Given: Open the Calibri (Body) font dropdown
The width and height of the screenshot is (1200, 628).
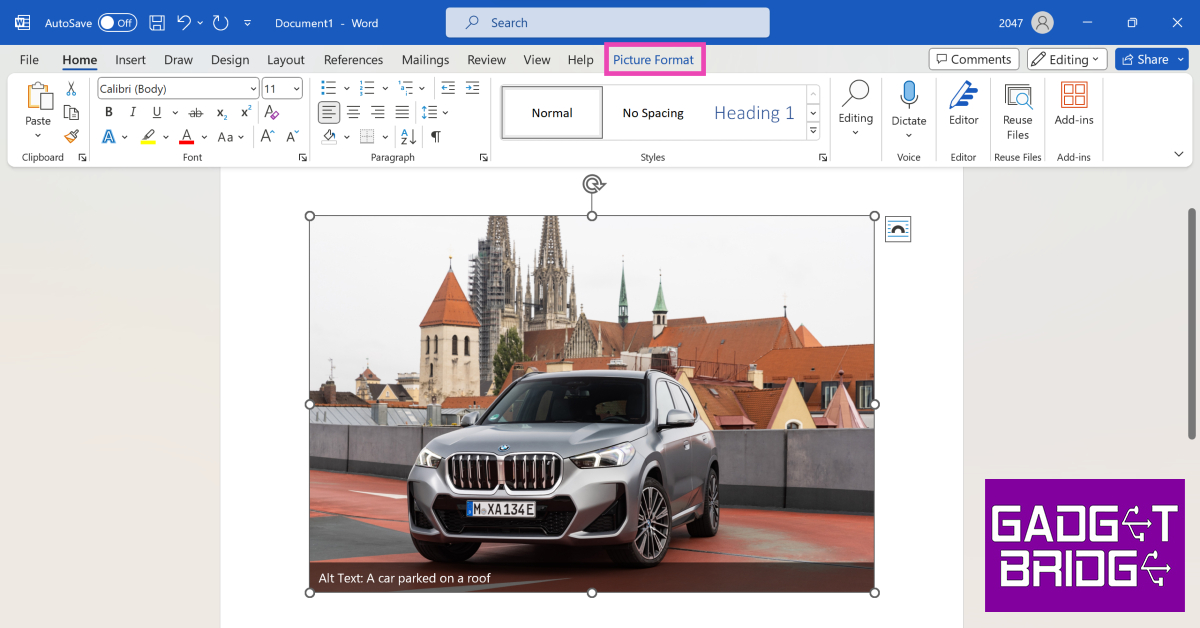Looking at the screenshot, I should [178, 89].
